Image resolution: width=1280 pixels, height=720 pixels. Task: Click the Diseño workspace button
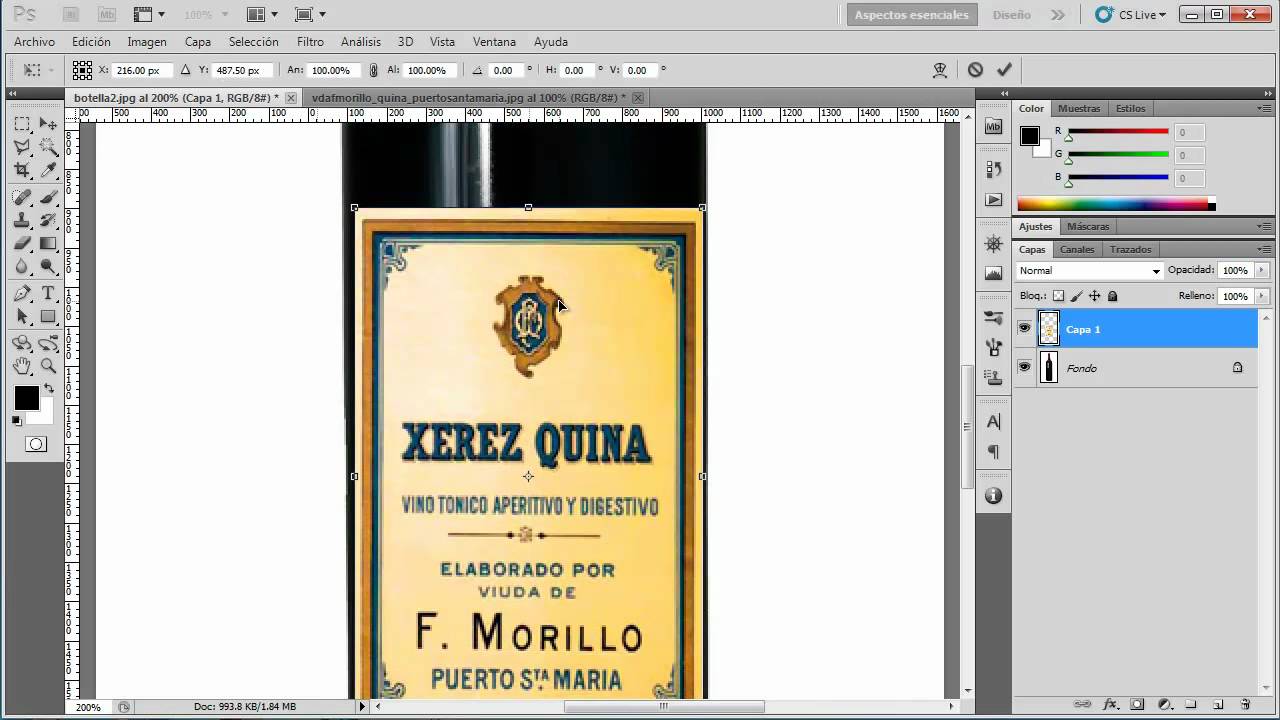point(1012,15)
